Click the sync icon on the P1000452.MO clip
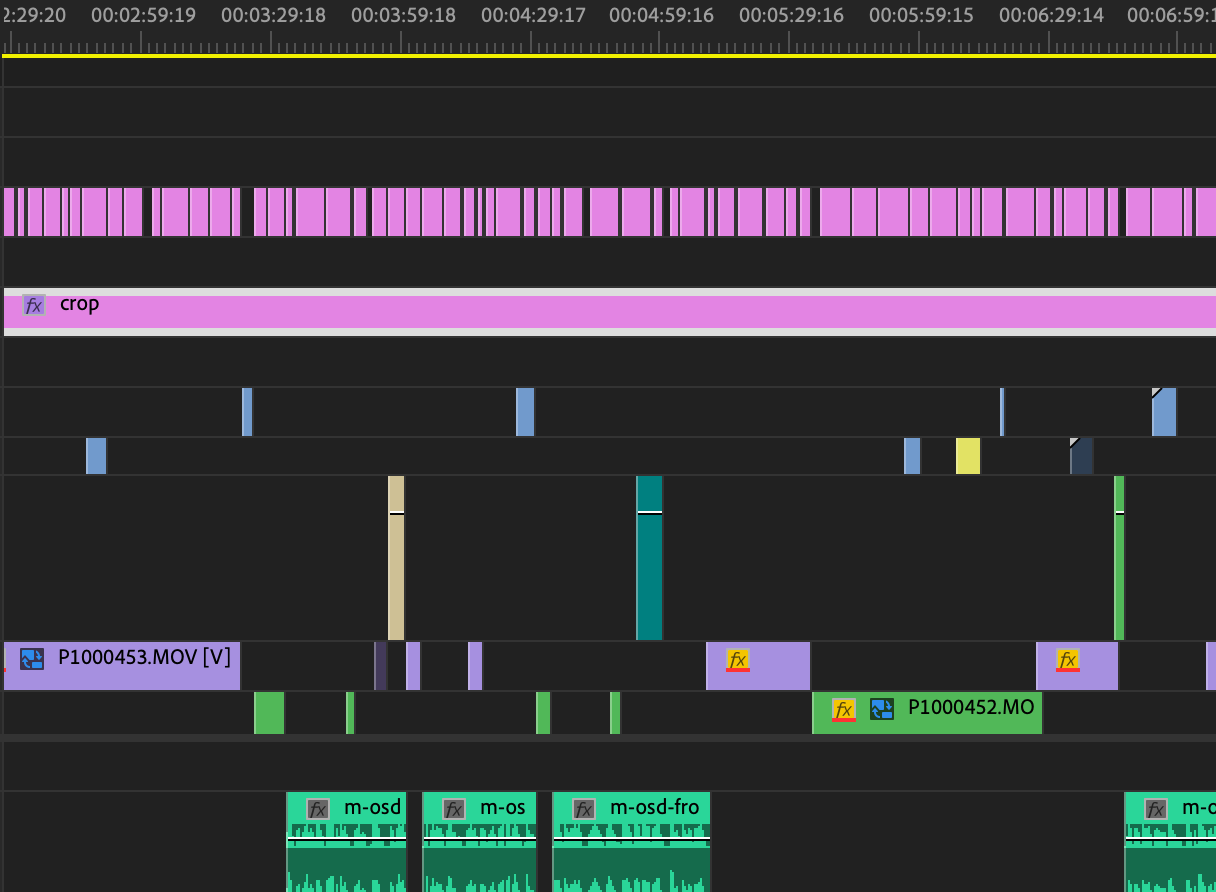Screen dimensions: 1216x892 coord(881,709)
